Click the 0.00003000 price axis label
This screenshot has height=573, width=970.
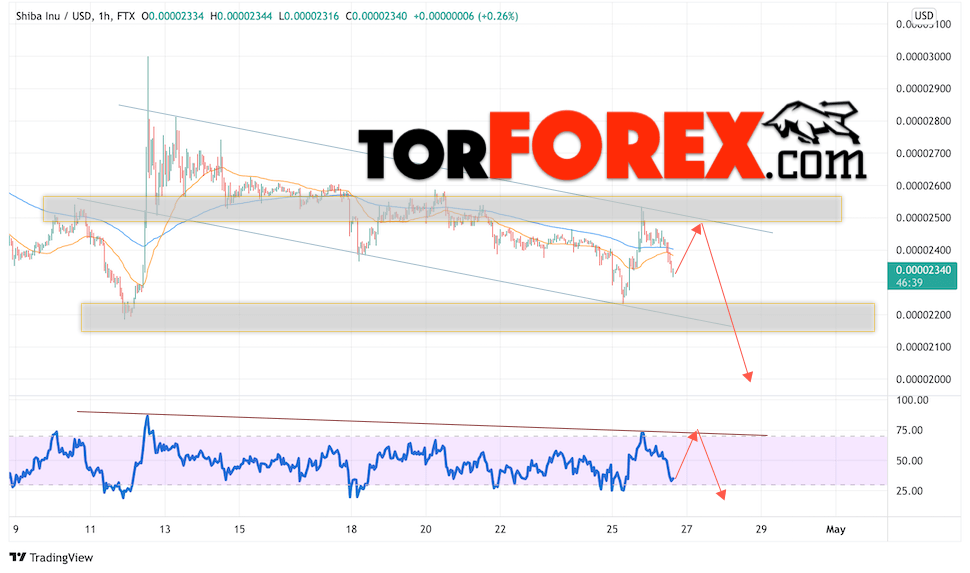(x=923, y=56)
